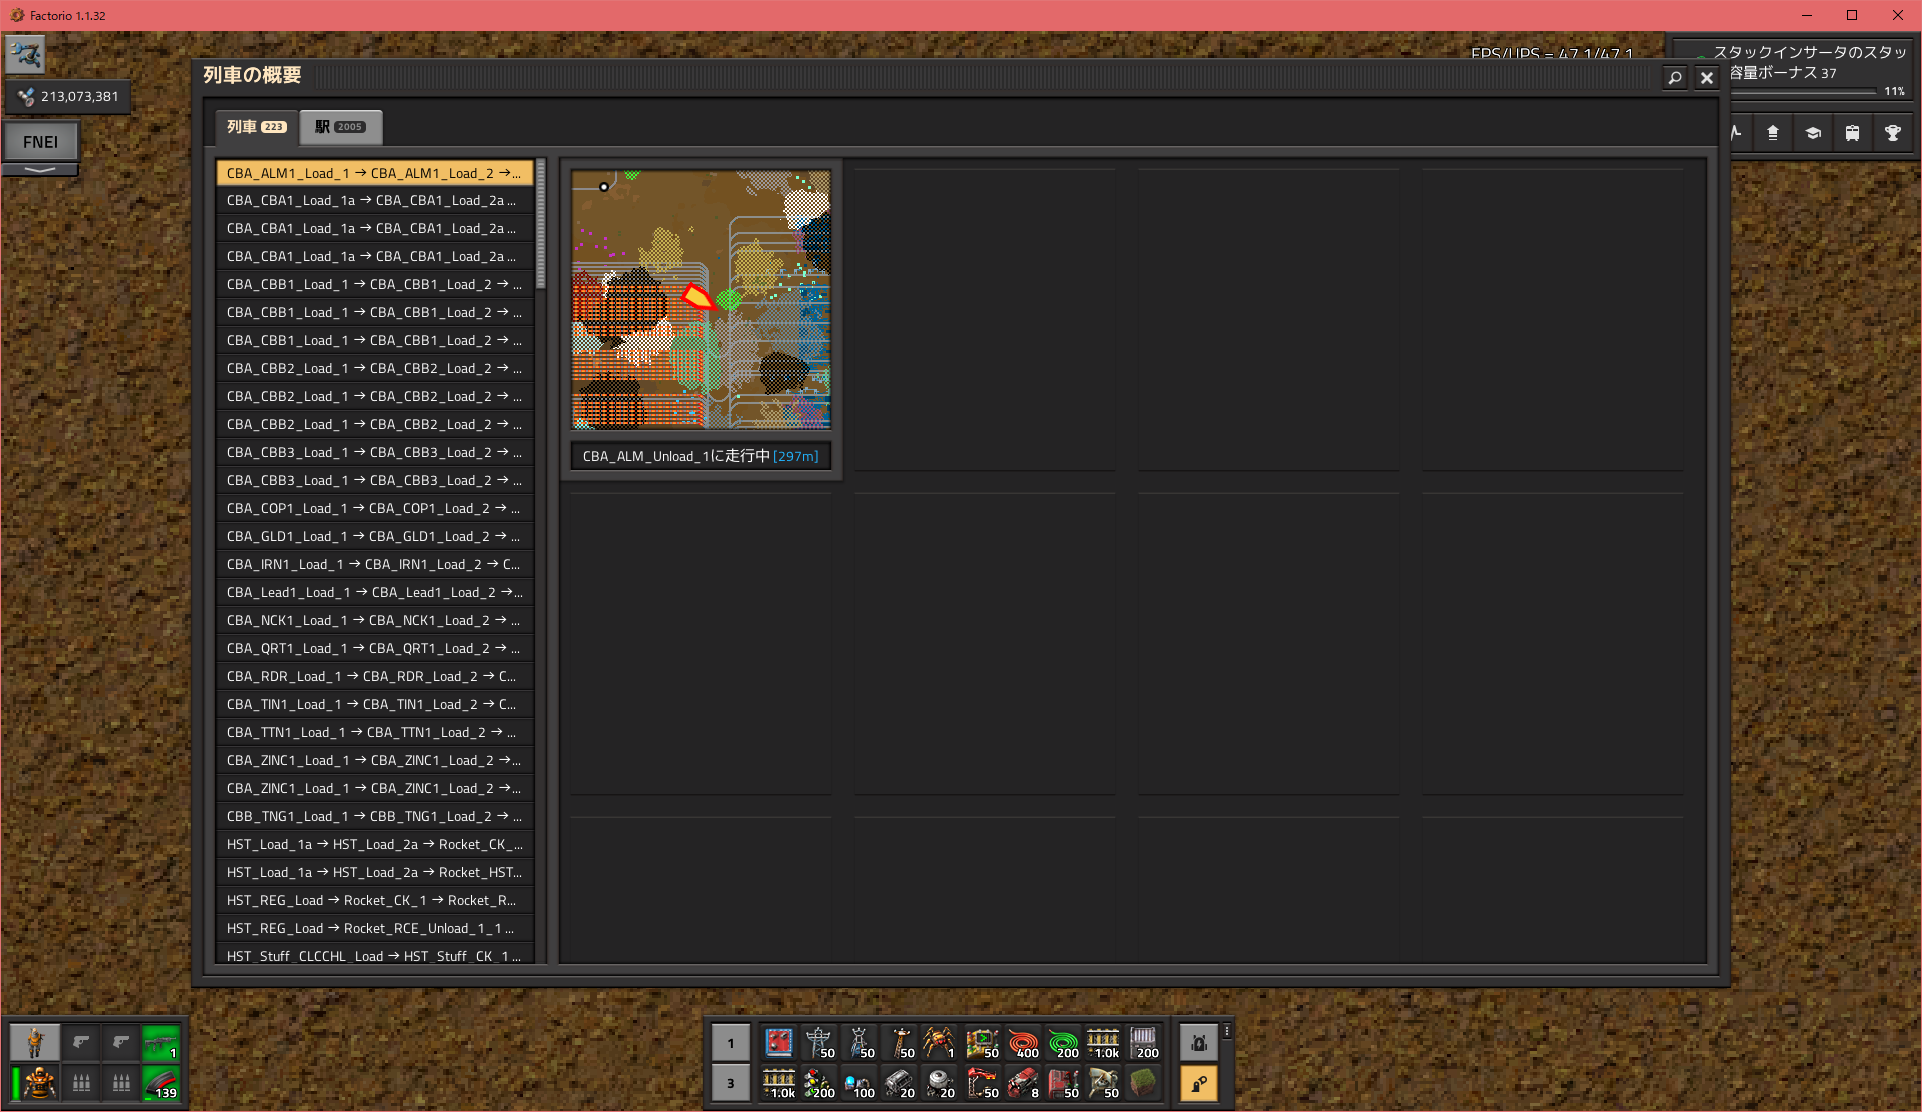Select the rail signal item with 200

point(820,1083)
